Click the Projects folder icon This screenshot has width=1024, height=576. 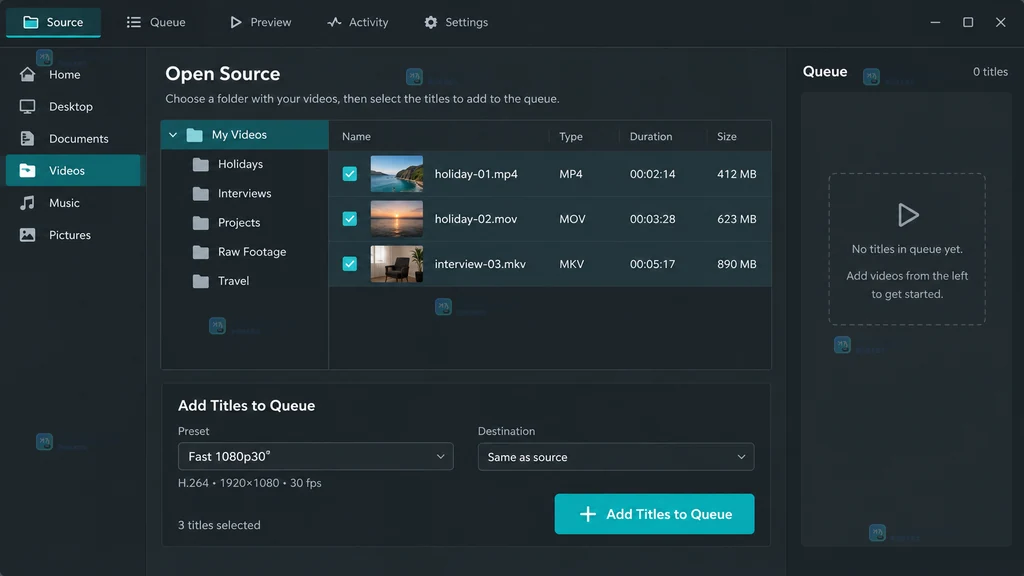[x=200, y=223]
